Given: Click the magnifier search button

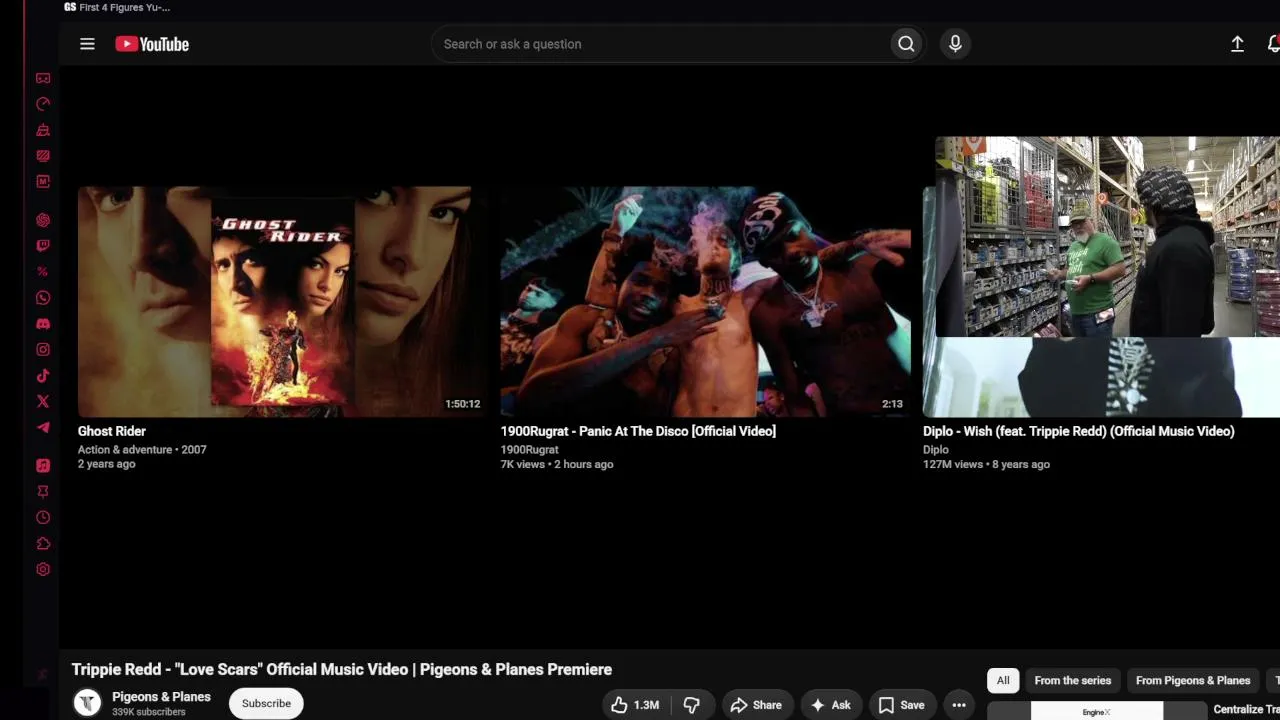Looking at the screenshot, I should click(x=906, y=44).
